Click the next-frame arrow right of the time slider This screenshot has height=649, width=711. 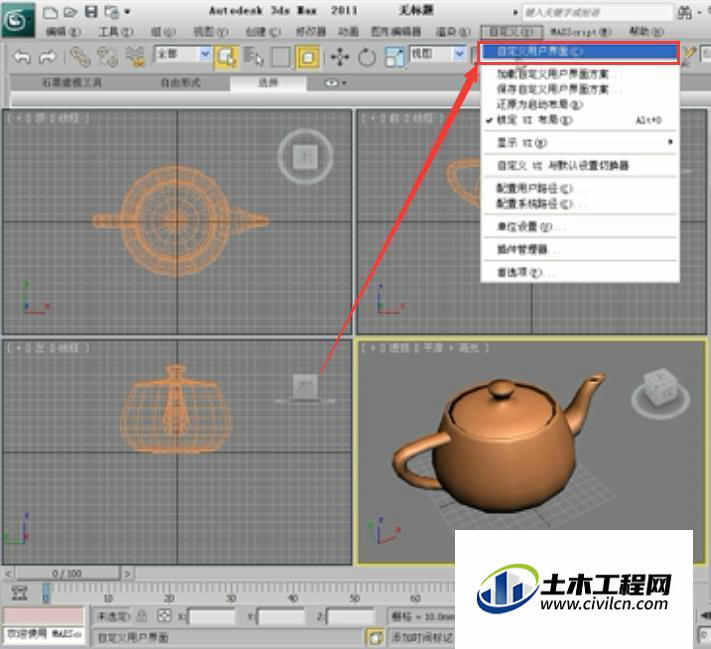click(x=128, y=574)
